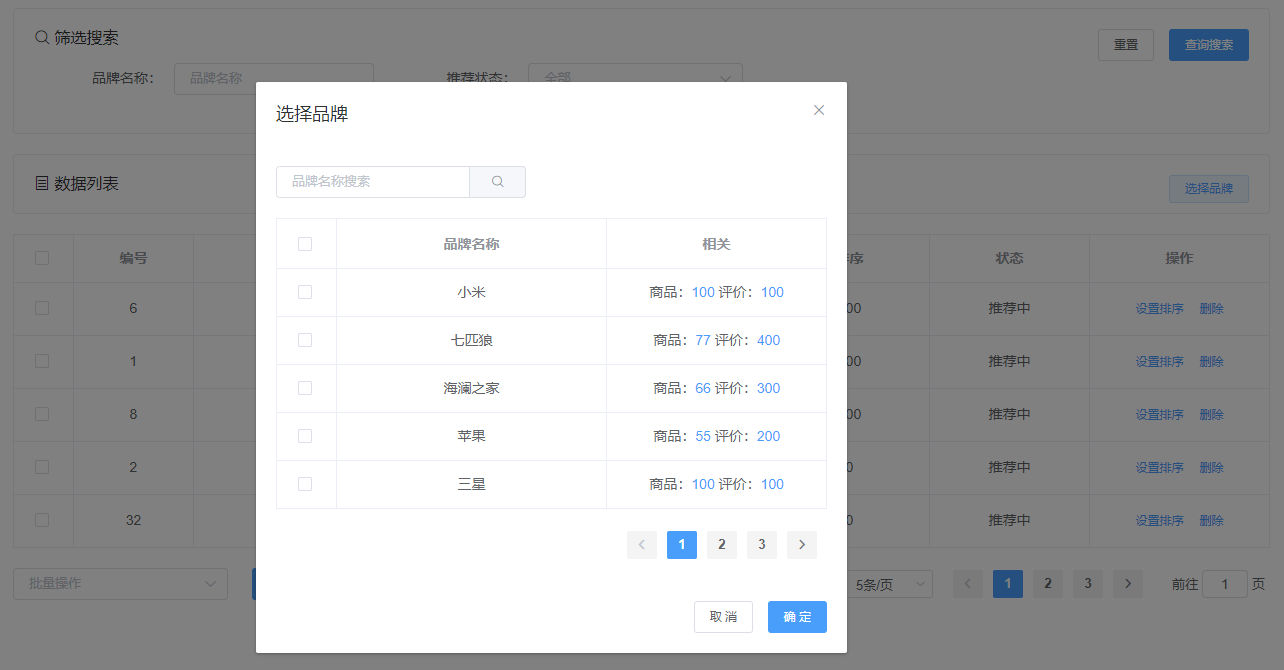Image resolution: width=1284 pixels, height=670 pixels.
Task: Click 相关 column header in dialog
Action: coord(716,244)
